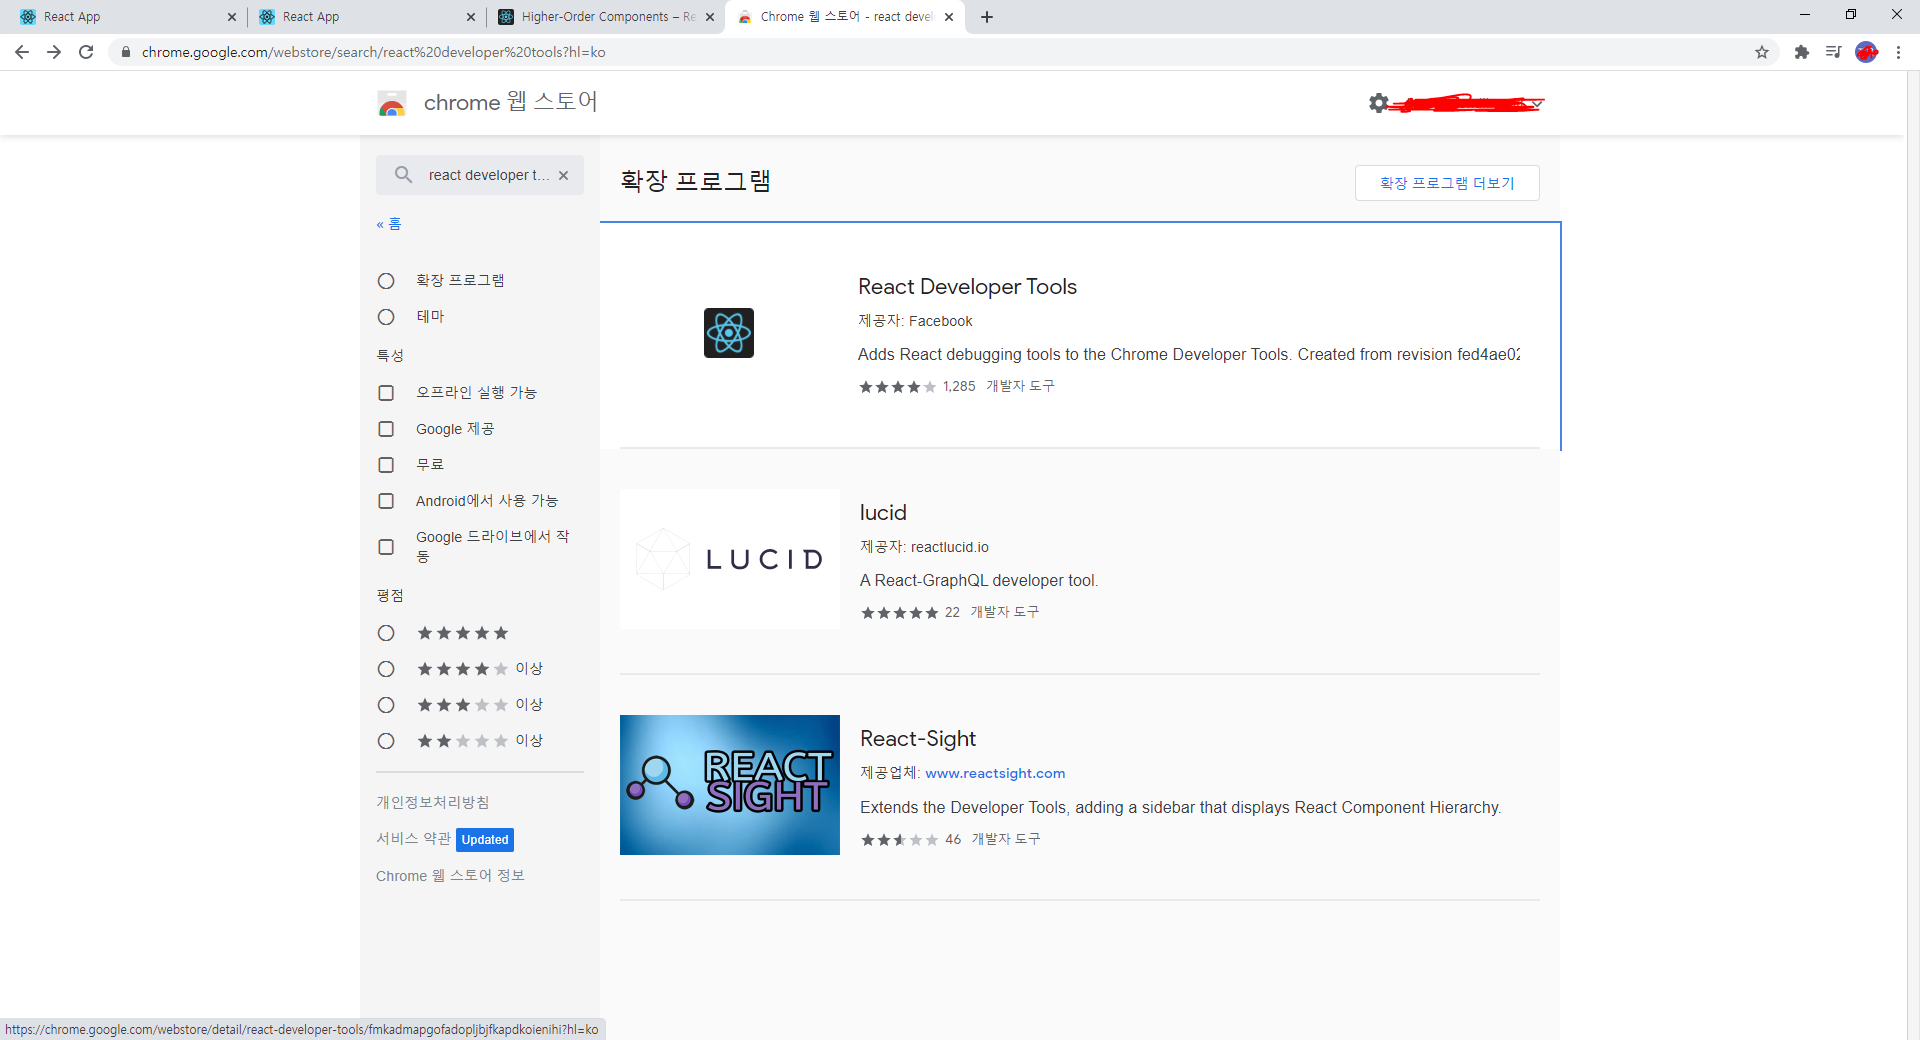Viewport: 1920px width, 1040px height.
Task: Click the React-Sight star rating
Action: (x=900, y=840)
